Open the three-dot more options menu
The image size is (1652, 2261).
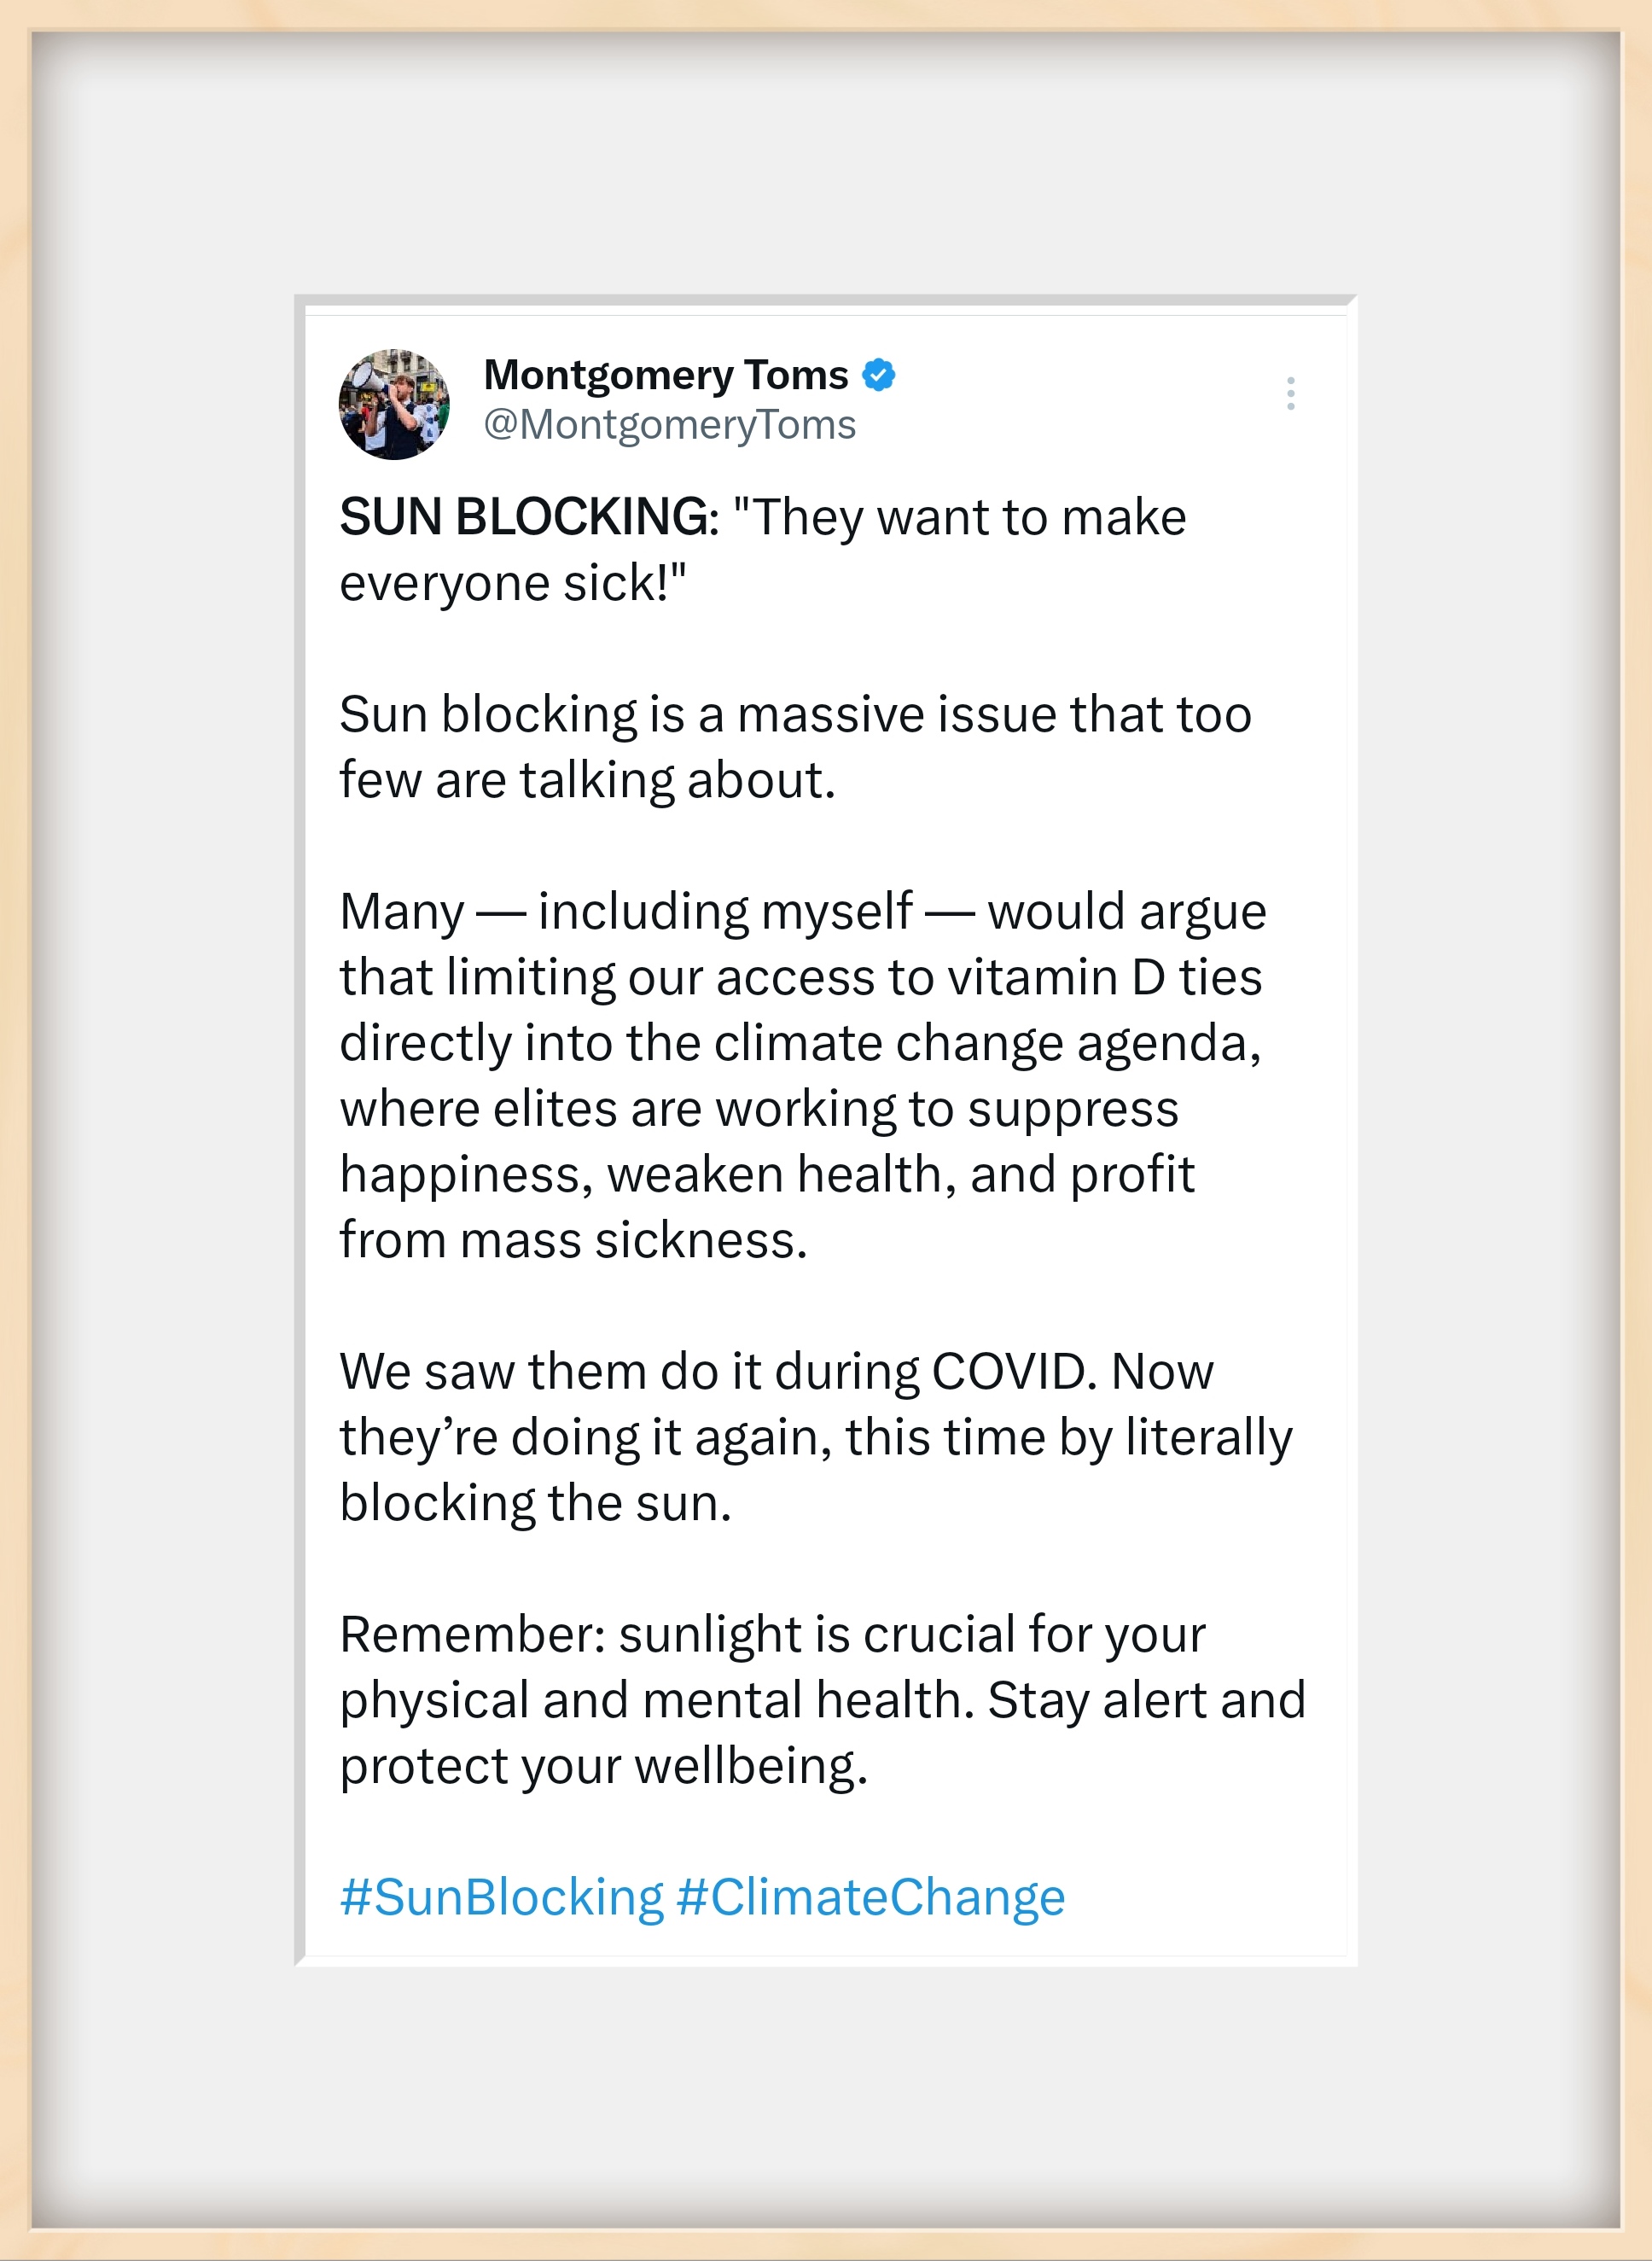pyautogui.click(x=1290, y=393)
